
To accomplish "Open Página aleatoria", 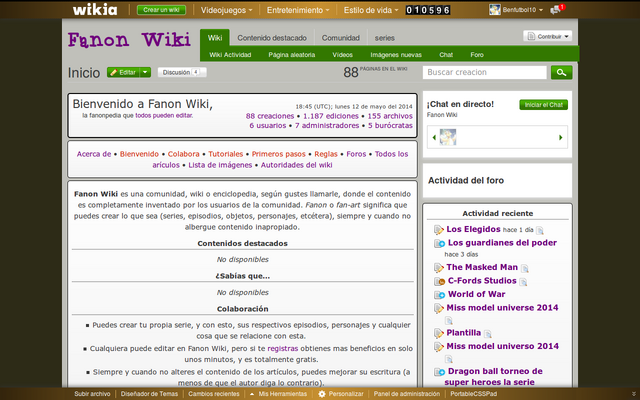I will [x=291, y=55].
